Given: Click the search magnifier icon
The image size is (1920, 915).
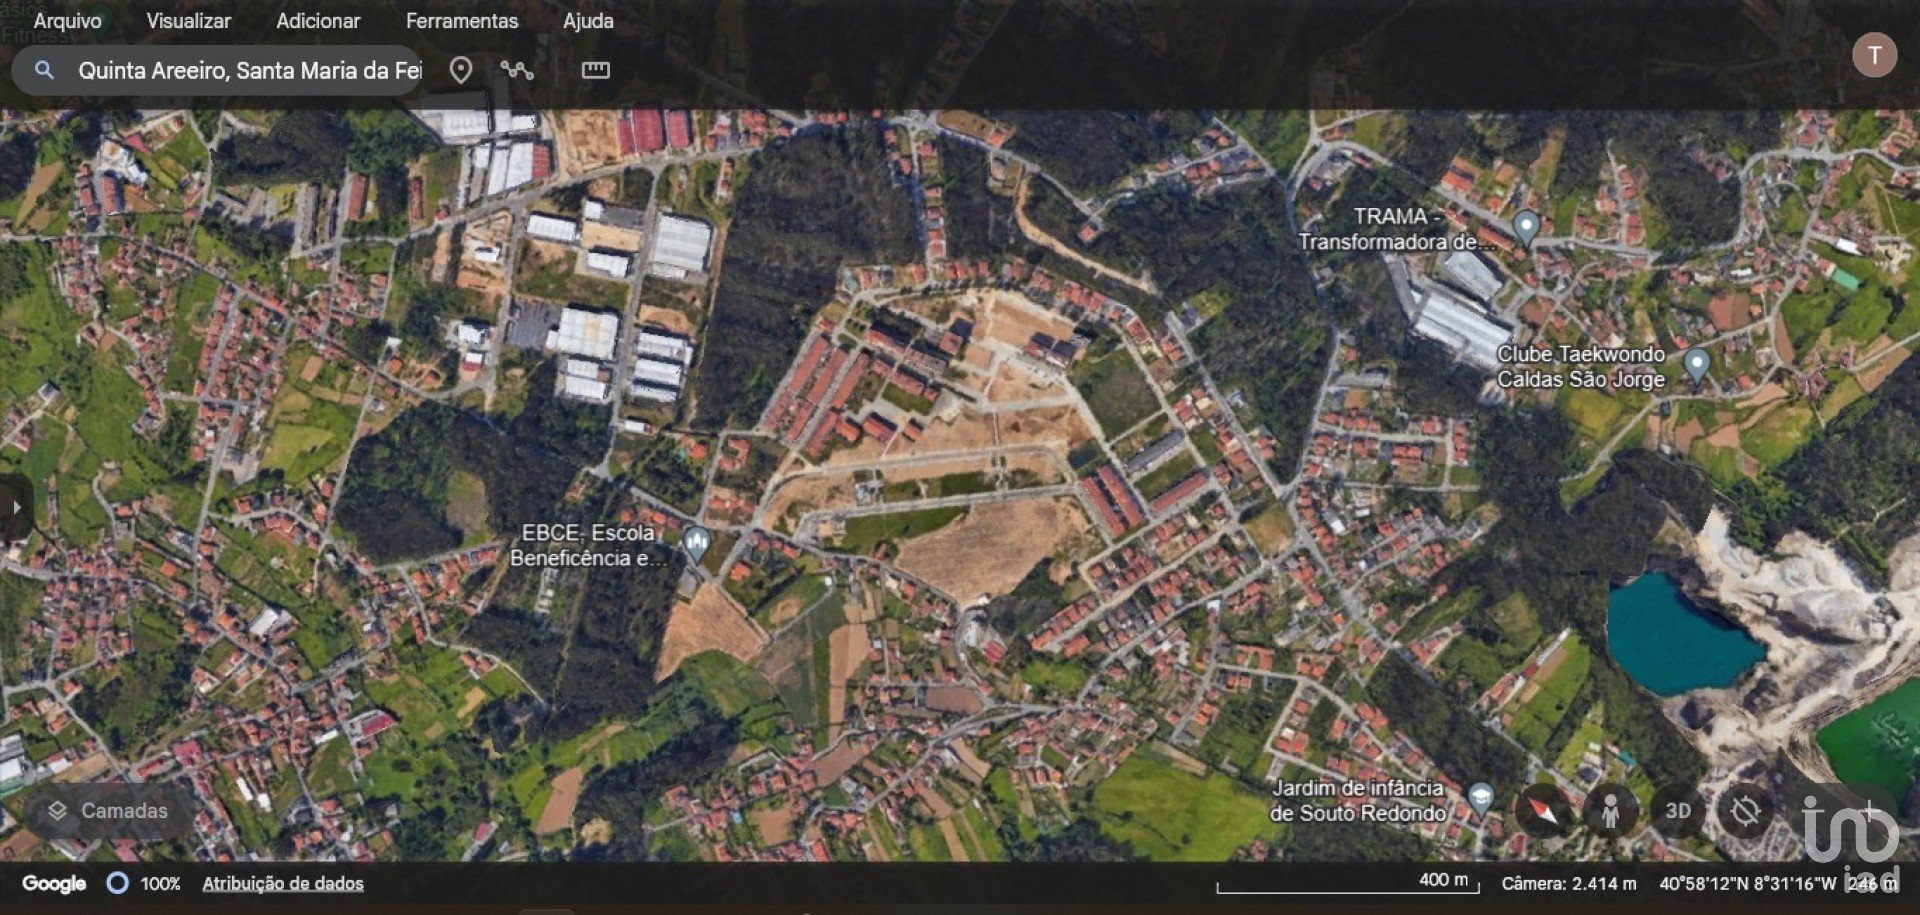Looking at the screenshot, I should tap(44, 70).
